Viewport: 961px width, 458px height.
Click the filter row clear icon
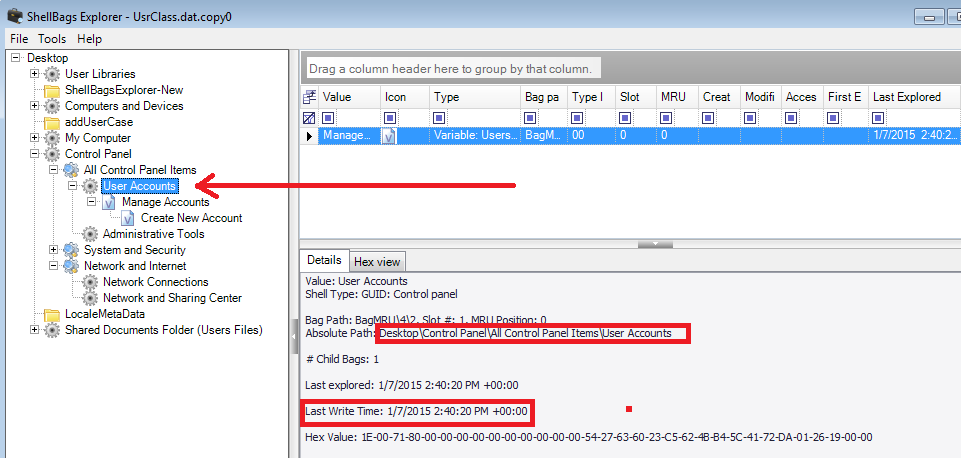pyautogui.click(x=310, y=117)
